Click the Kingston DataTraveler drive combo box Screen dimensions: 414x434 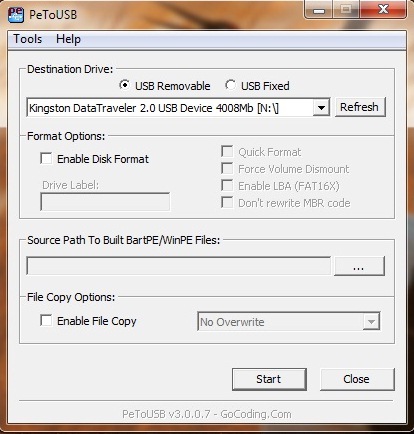tap(178, 107)
